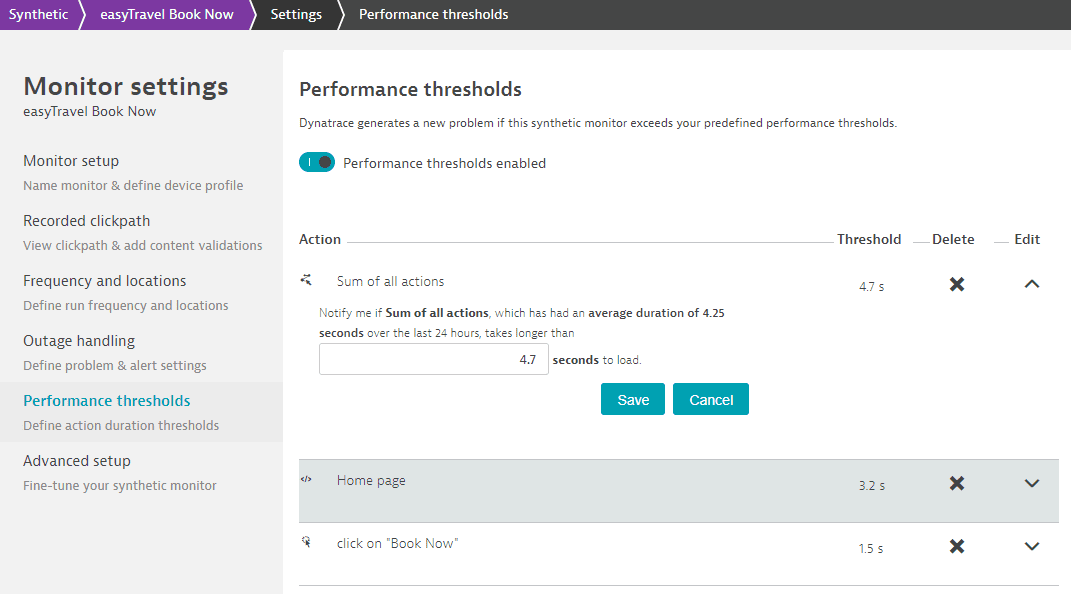Click the Home page action name
The width and height of the screenshot is (1071, 594).
(371, 481)
